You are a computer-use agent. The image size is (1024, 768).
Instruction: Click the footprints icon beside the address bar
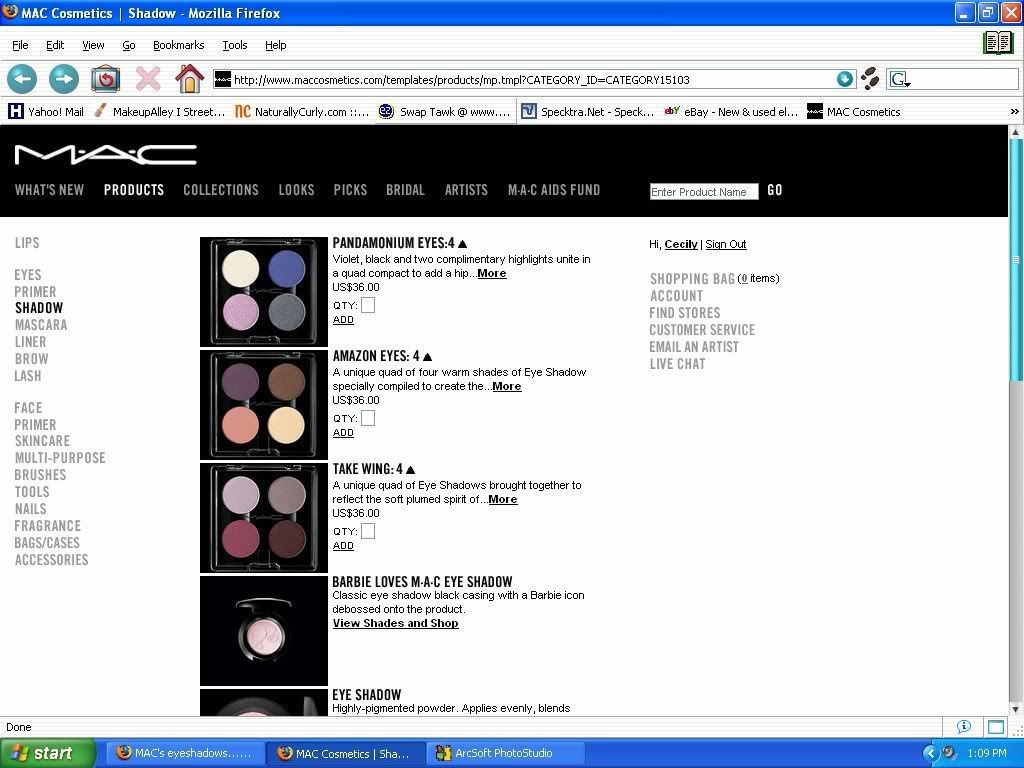(x=870, y=78)
